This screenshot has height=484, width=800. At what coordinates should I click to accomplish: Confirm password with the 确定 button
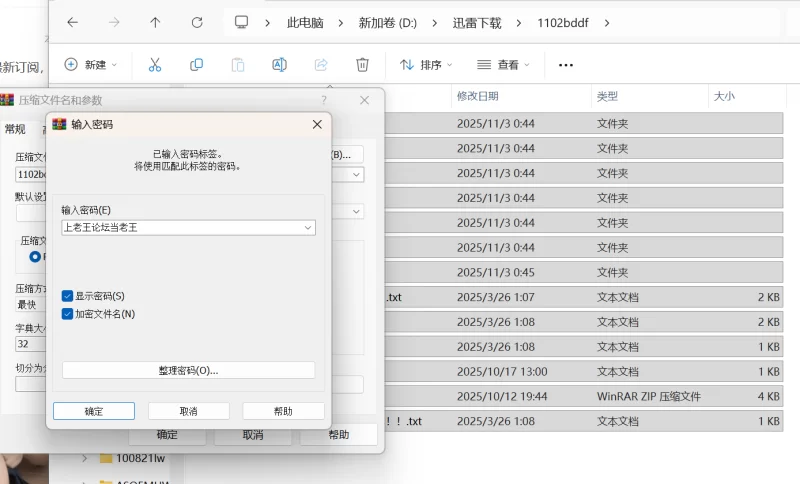pos(94,411)
